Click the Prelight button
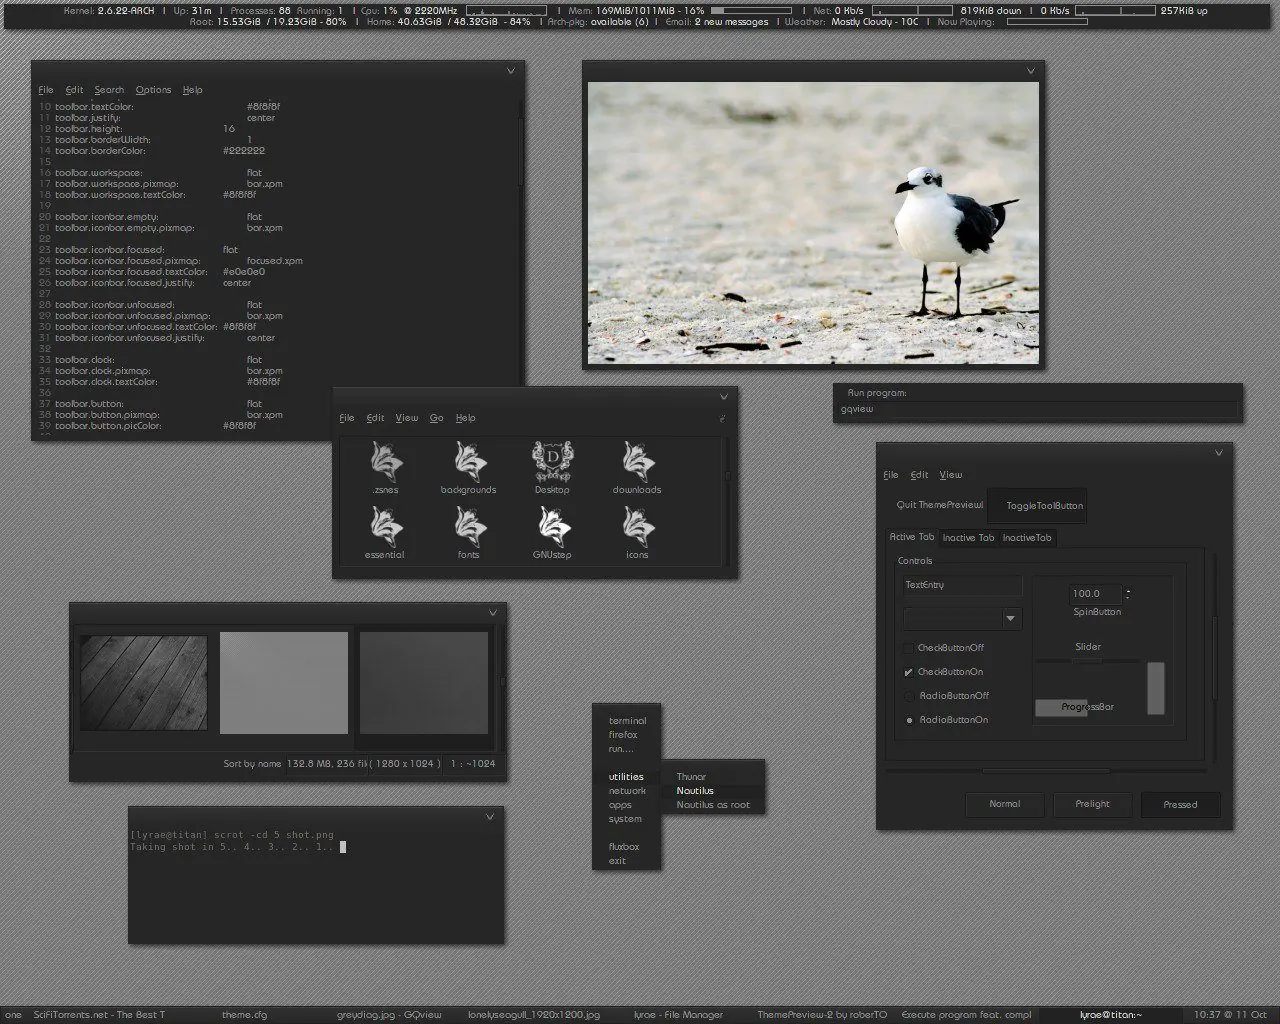Image resolution: width=1280 pixels, height=1024 pixels. point(1092,804)
